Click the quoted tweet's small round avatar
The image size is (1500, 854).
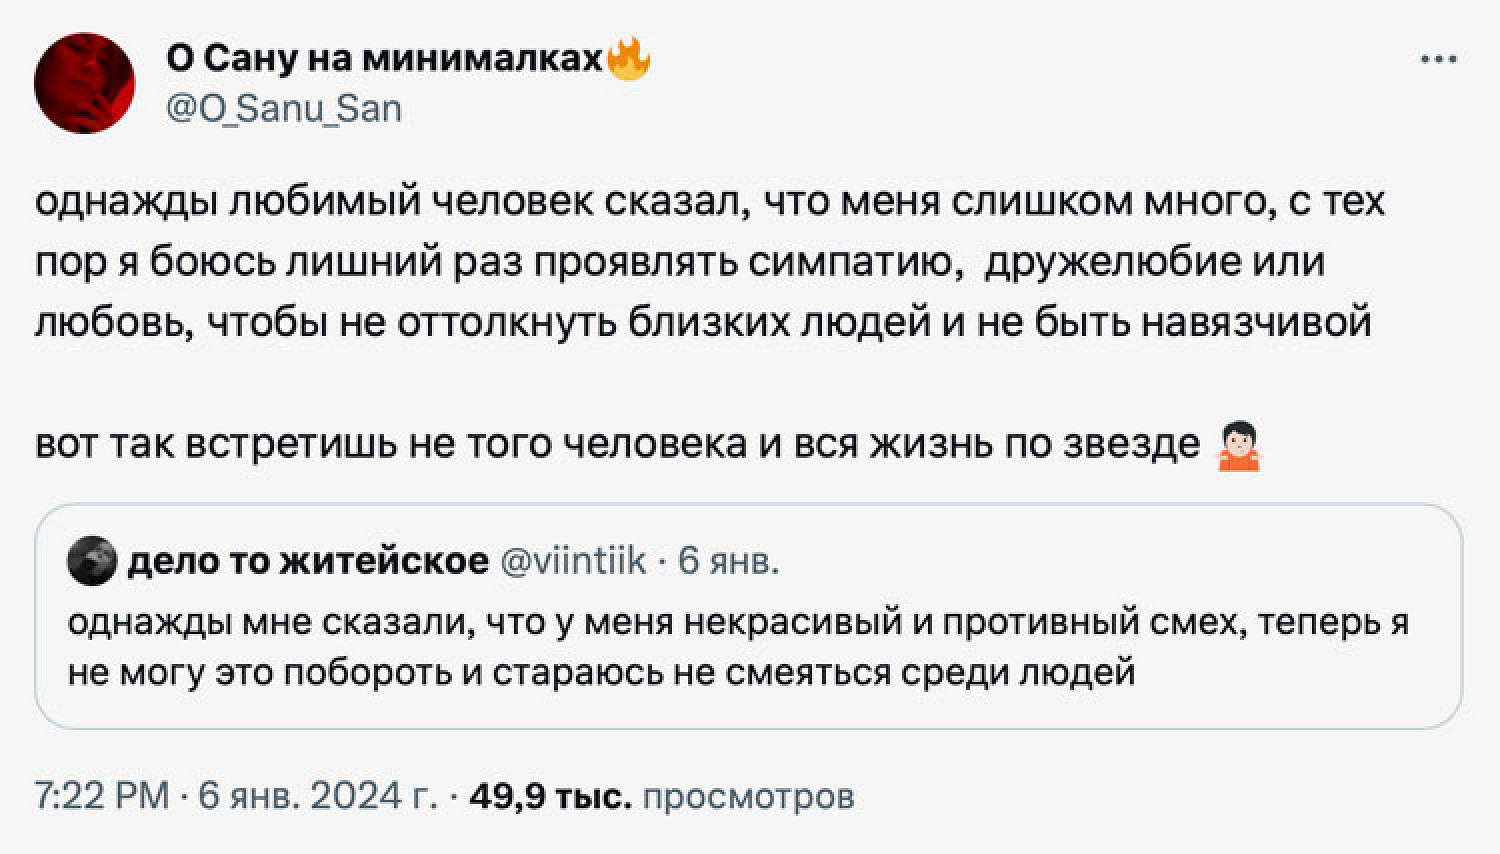(91, 561)
